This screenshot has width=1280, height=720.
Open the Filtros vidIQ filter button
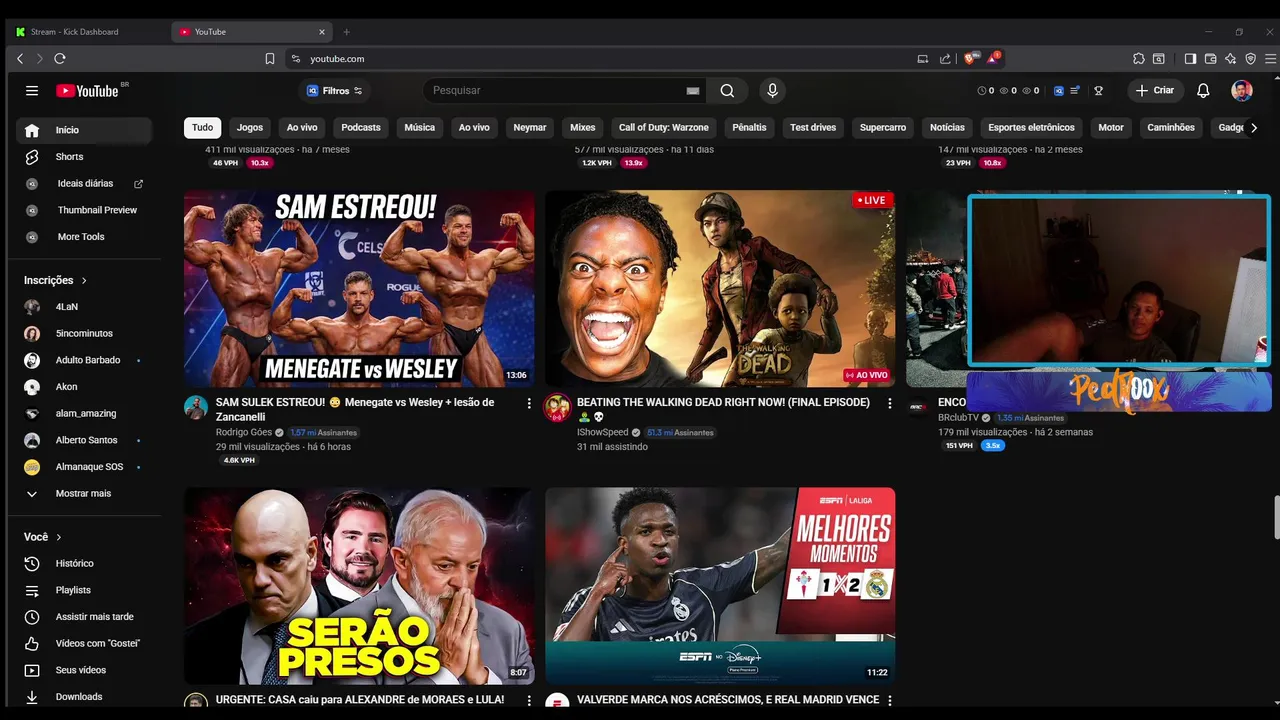pyautogui.click(x=336, y=91)
